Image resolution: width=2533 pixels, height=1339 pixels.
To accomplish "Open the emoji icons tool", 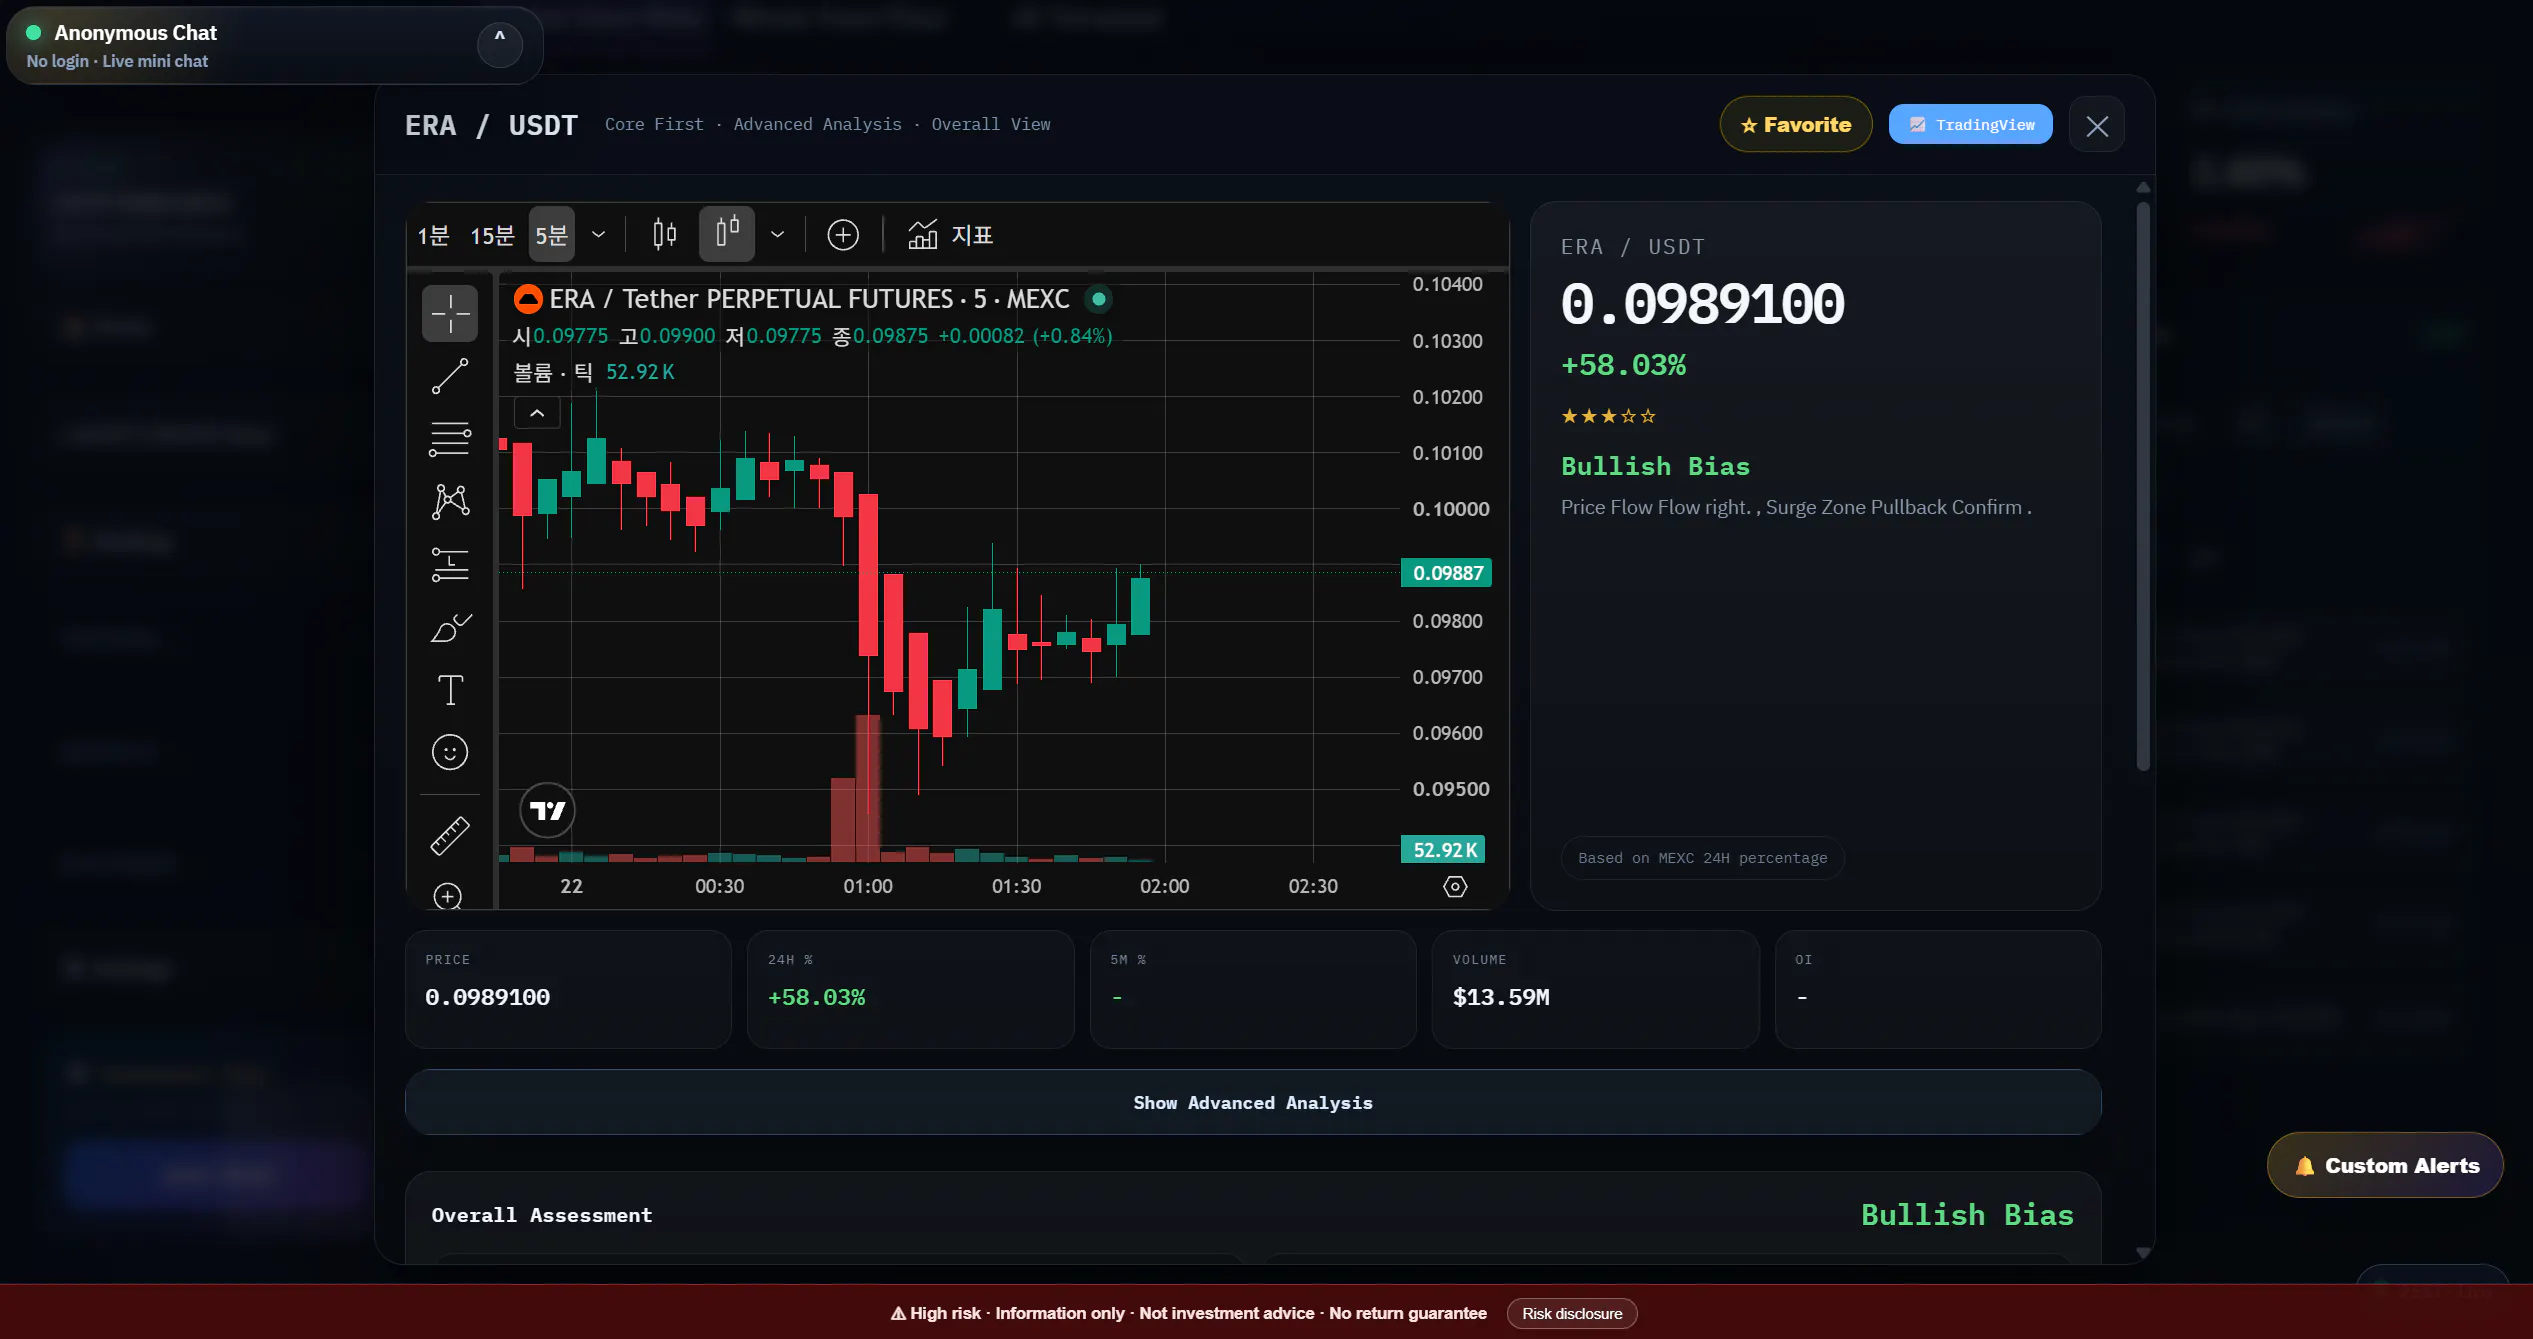I will 450,752.
